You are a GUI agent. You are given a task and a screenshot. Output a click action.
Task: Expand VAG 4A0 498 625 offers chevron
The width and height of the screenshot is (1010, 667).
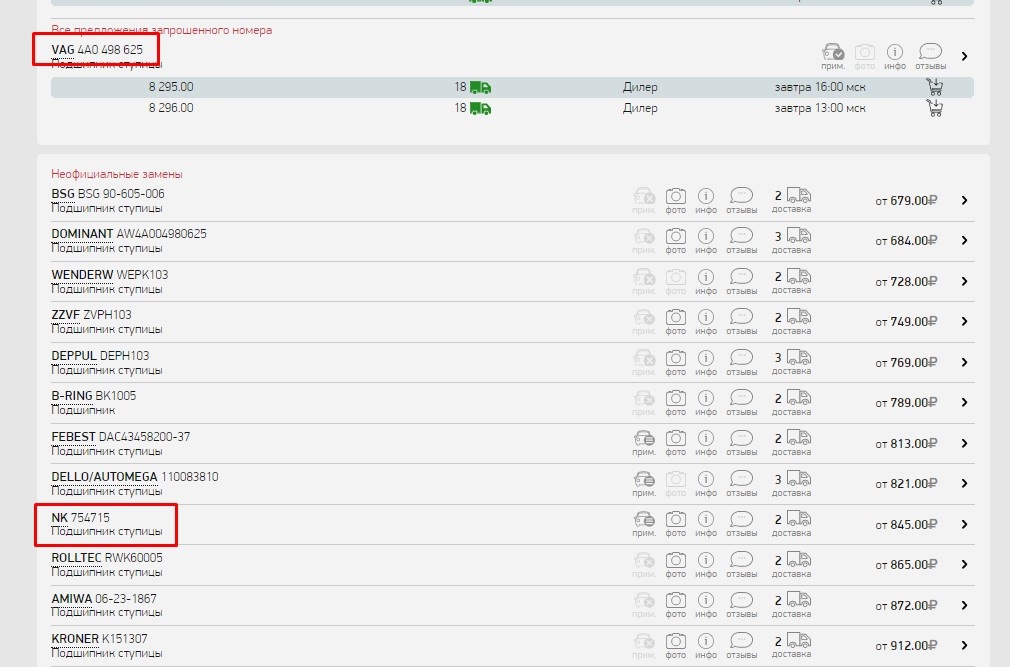(x=964, y=57)
